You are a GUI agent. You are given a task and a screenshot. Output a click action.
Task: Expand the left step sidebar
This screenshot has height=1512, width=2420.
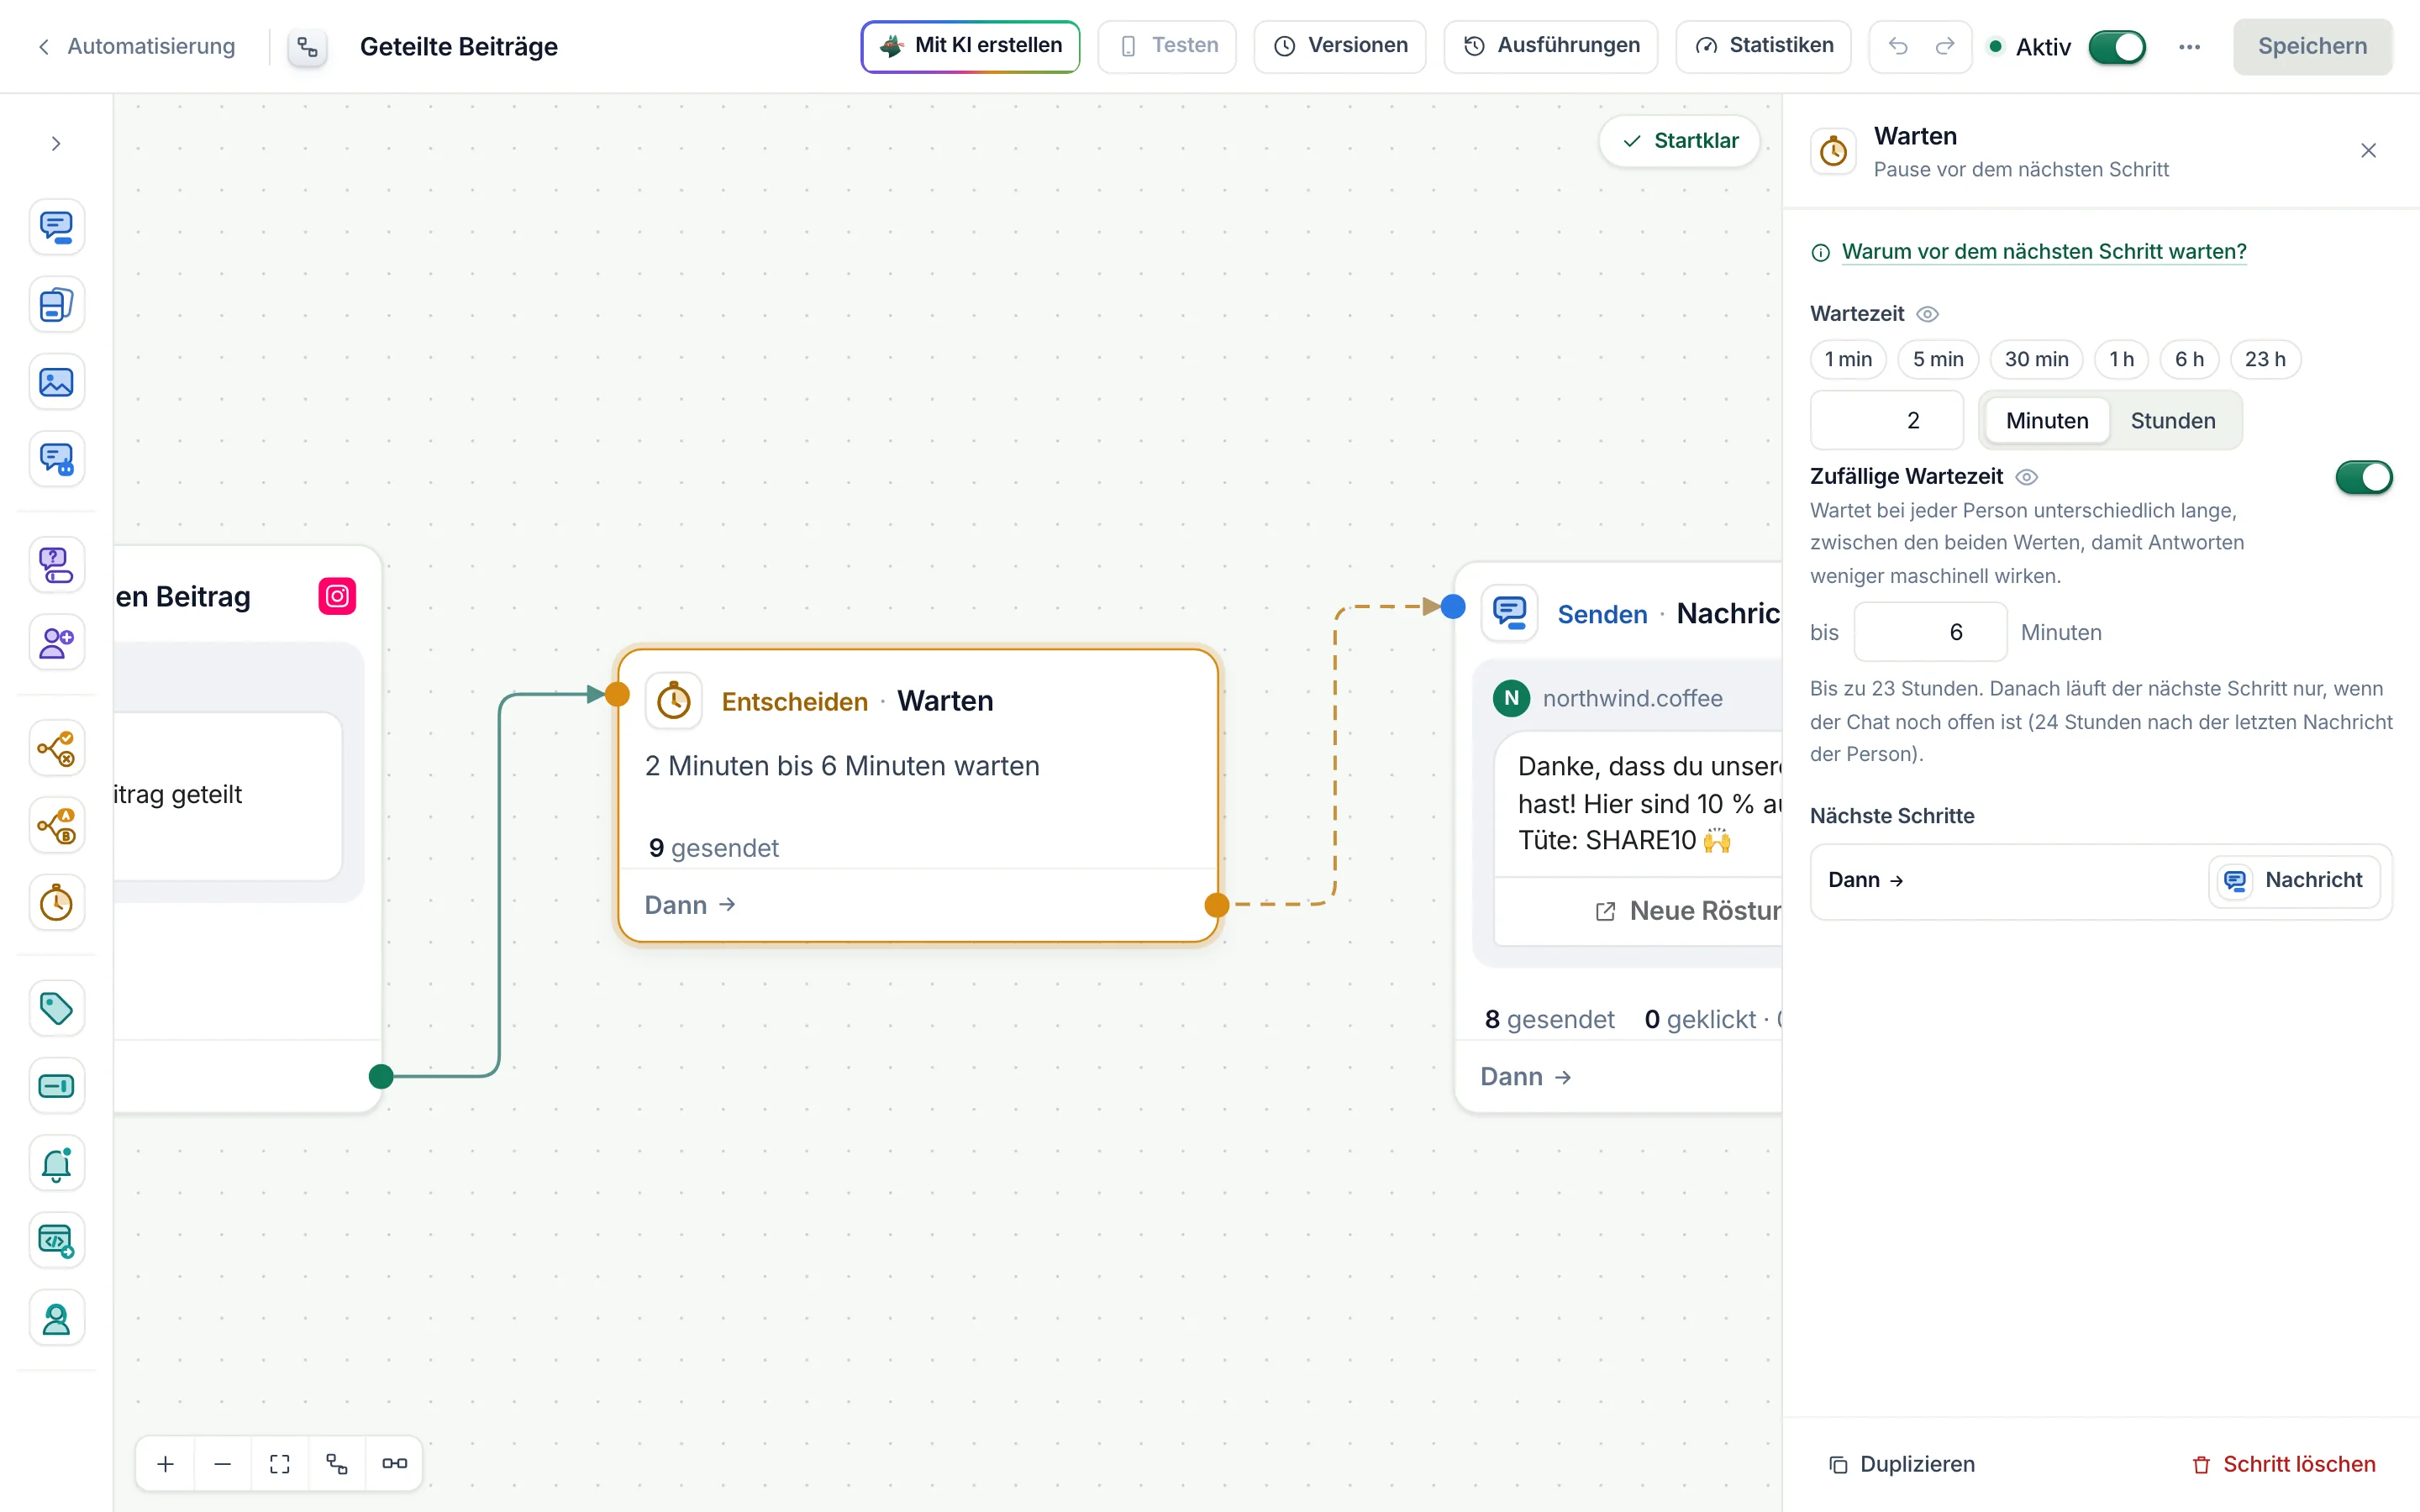pos(56,144)
